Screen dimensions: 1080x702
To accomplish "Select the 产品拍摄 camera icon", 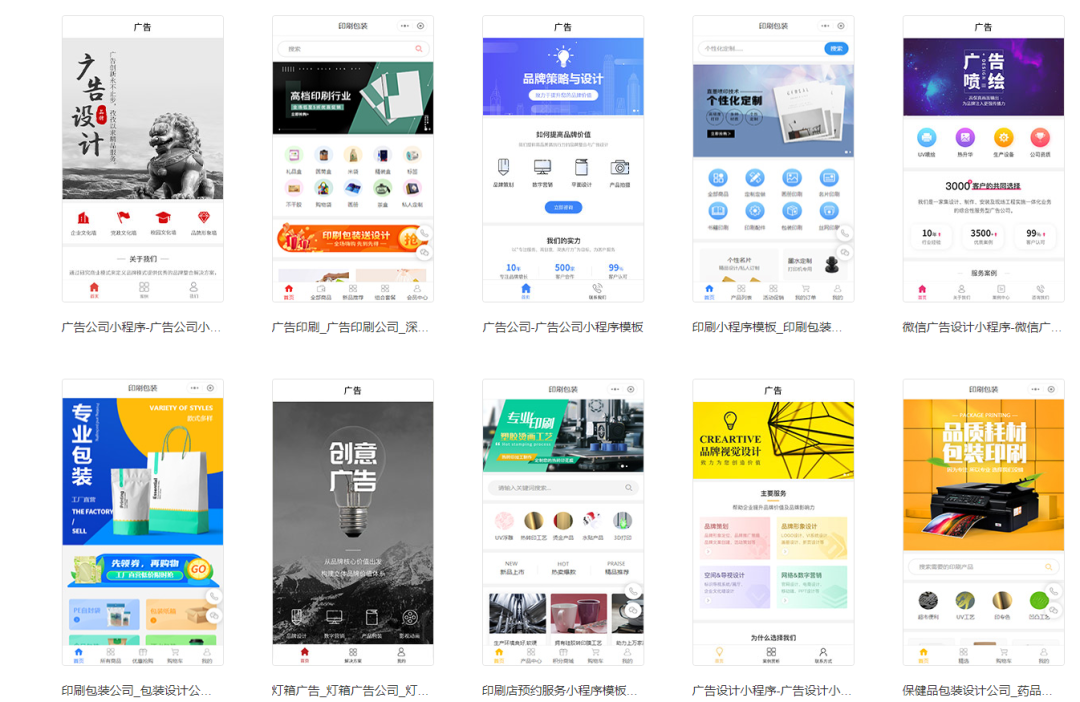I will [620, 168].
